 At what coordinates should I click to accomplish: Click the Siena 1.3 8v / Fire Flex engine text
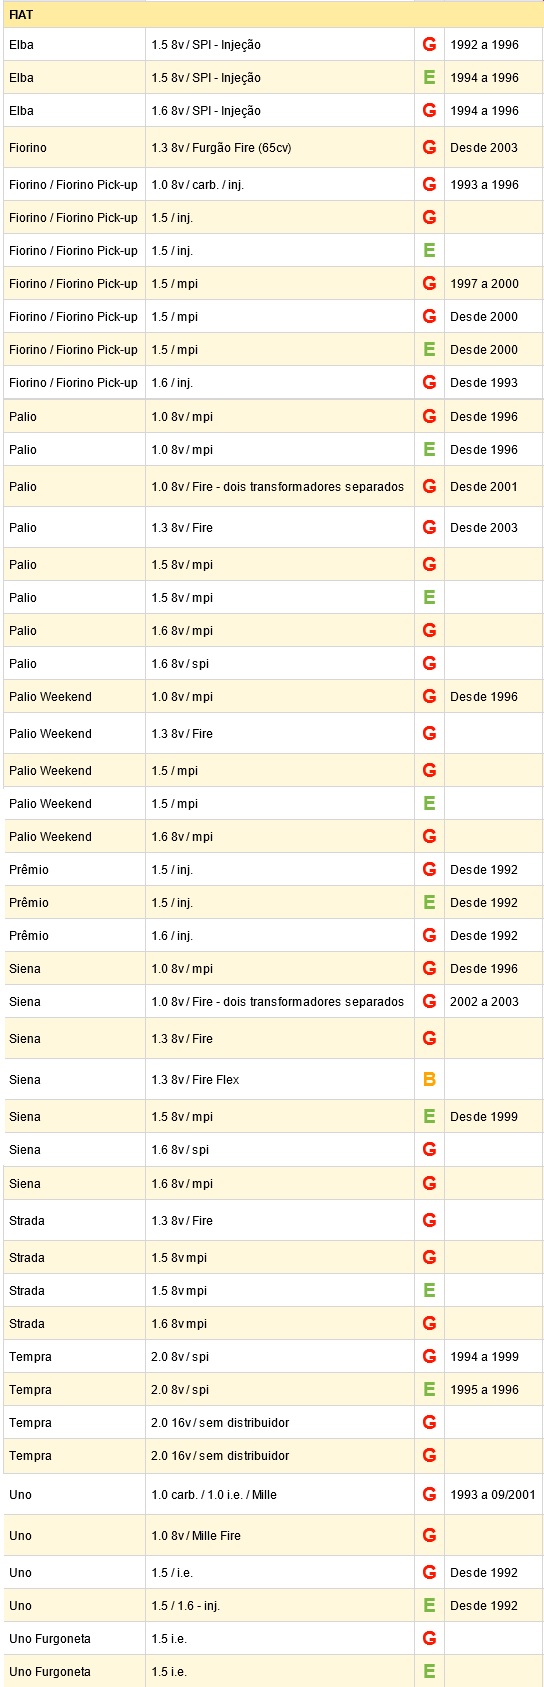[x=195, y=1079]
